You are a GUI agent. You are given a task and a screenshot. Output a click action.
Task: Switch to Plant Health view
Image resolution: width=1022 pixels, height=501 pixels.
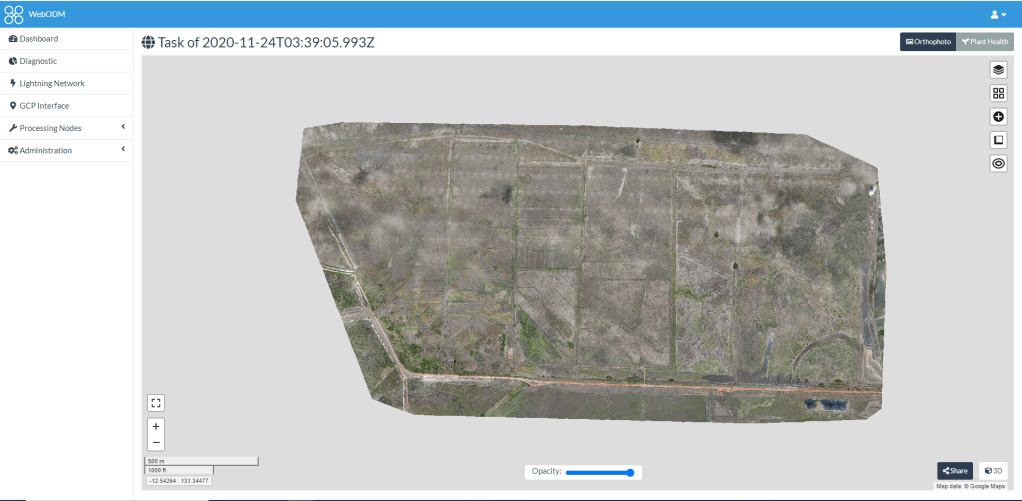[x=984, y=42]
